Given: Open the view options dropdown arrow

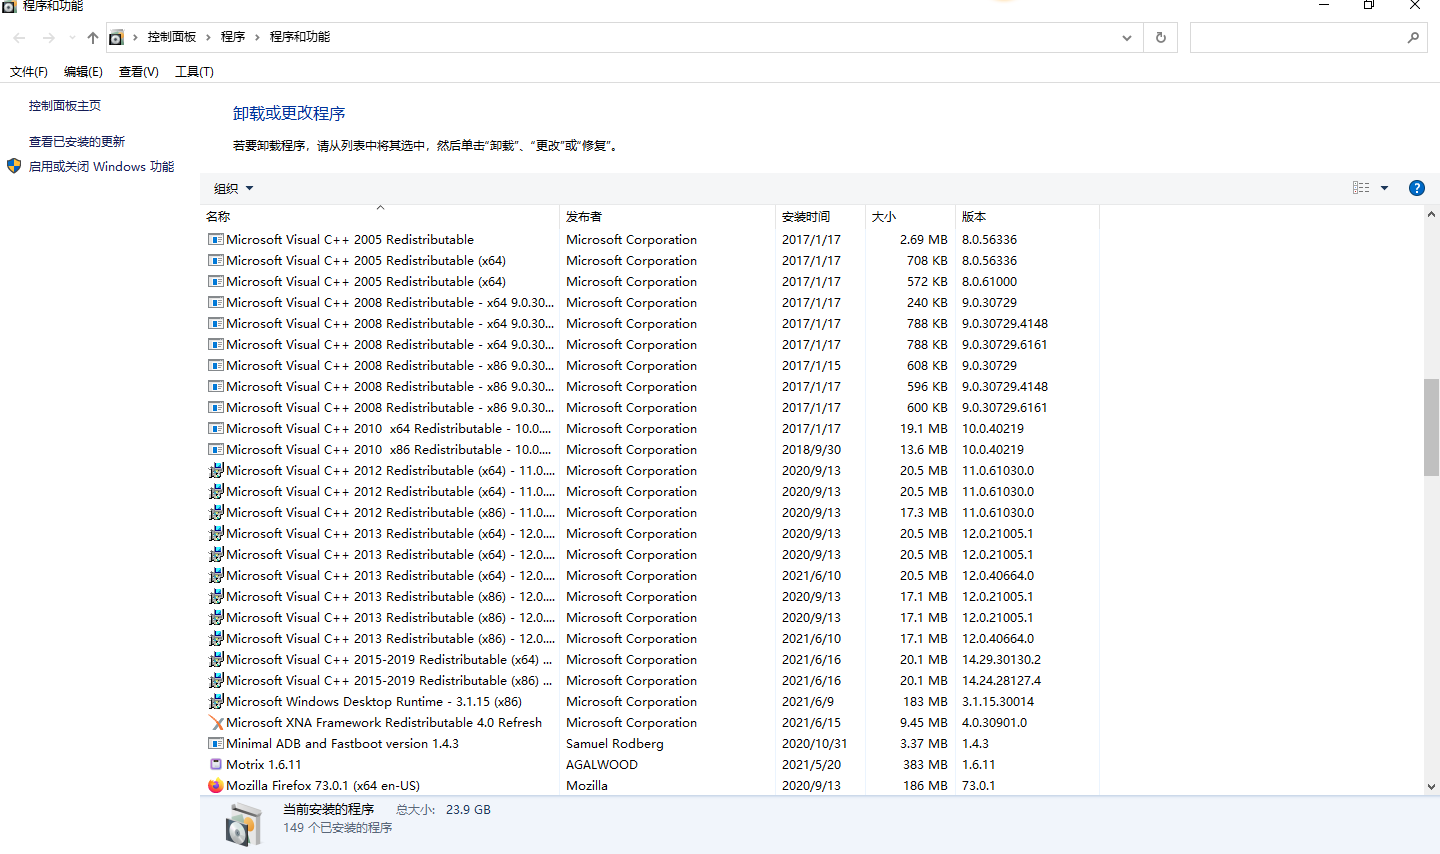Looking at the screenshot, I should click(1384, 188).
